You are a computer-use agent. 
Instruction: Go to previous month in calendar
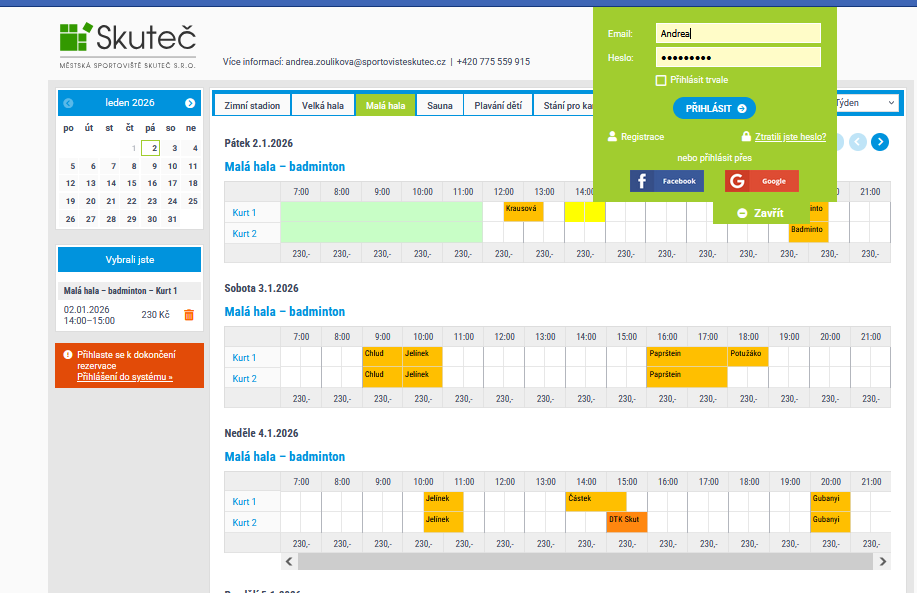(x=69, y=103)
